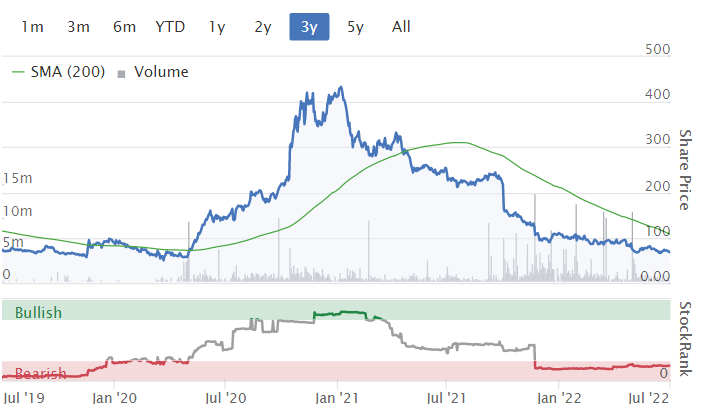This screenshot has height=404, width=702.
Task: Select the 1y chart range
Action: point(217,27)
